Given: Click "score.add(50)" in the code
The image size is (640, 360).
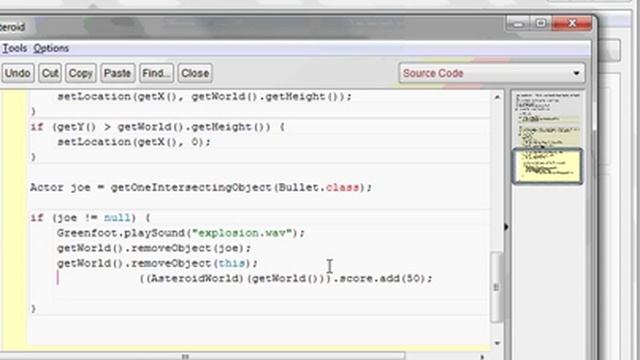Looking at the screenshot, I should coord(383,278).
